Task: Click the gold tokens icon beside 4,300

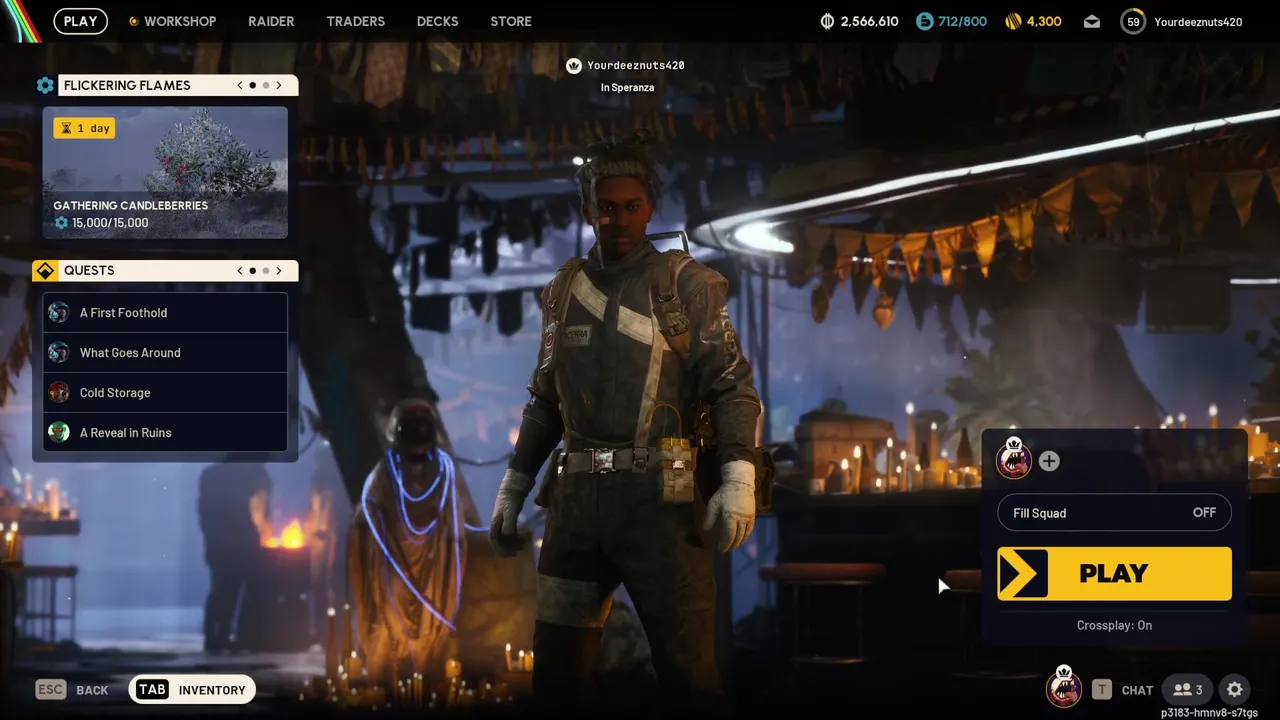Action: tap(1013, 21)
